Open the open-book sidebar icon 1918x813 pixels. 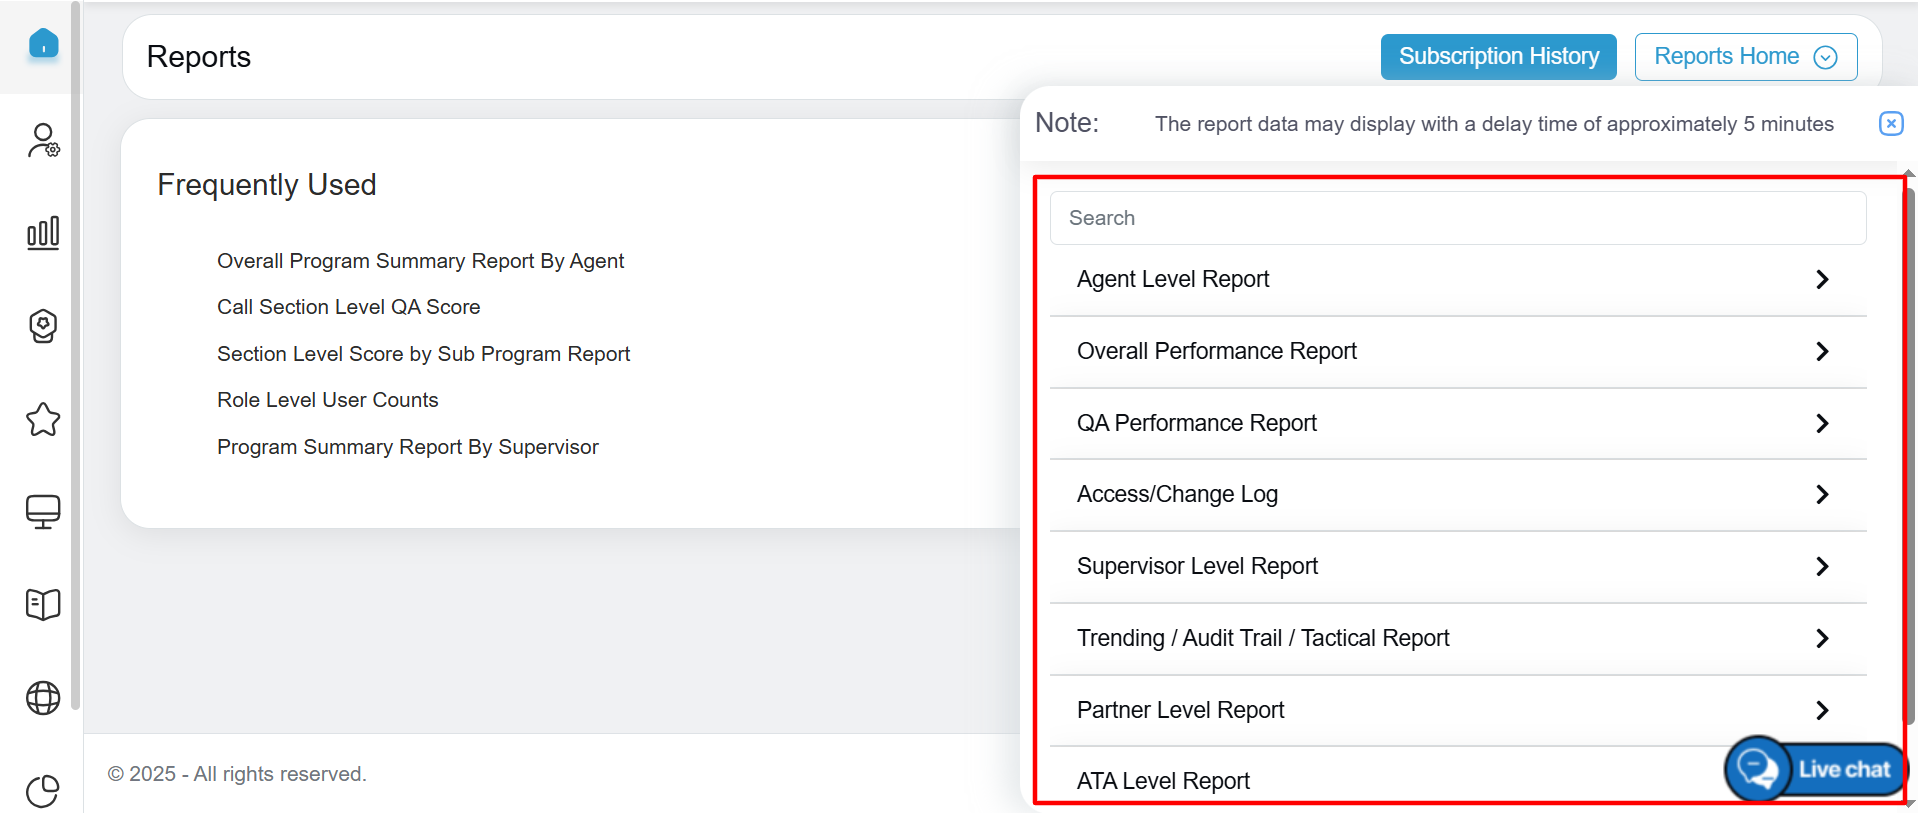[43, 605]
